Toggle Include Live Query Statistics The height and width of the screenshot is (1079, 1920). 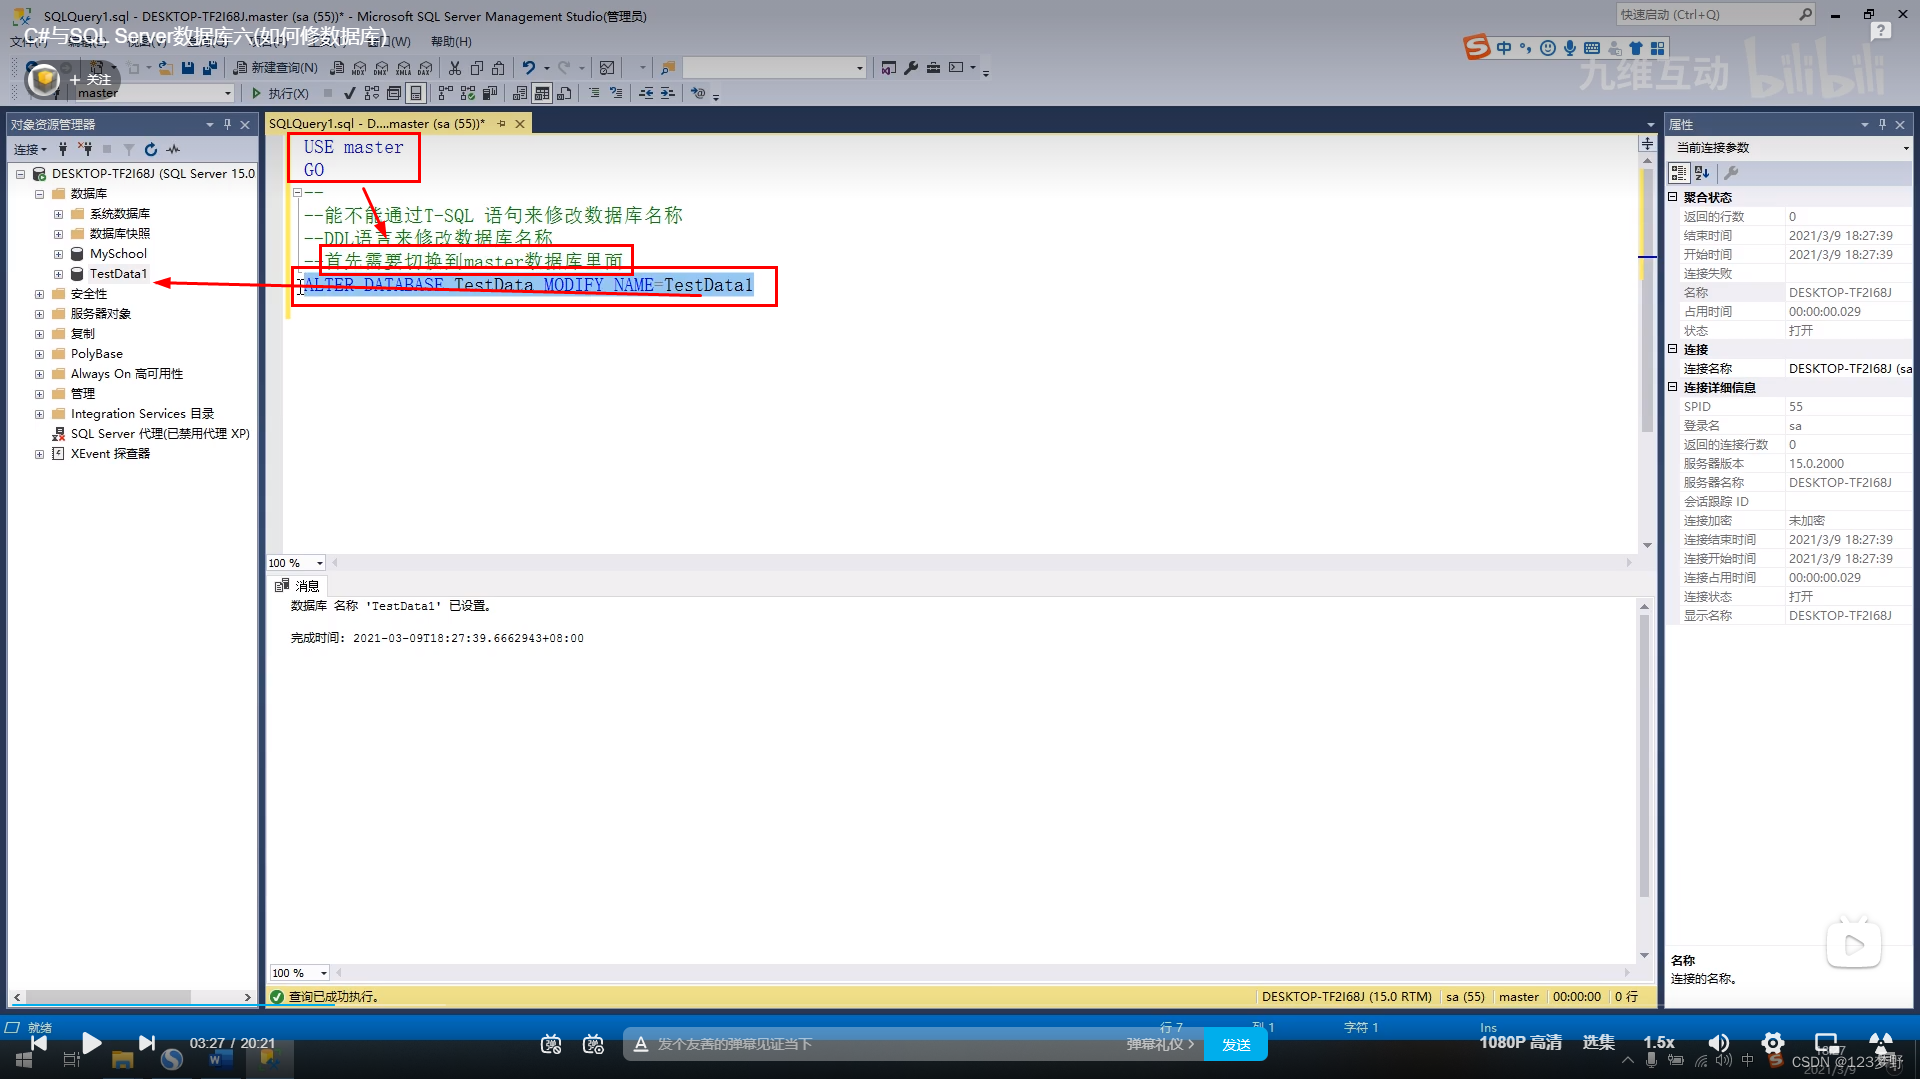(468, 93)
